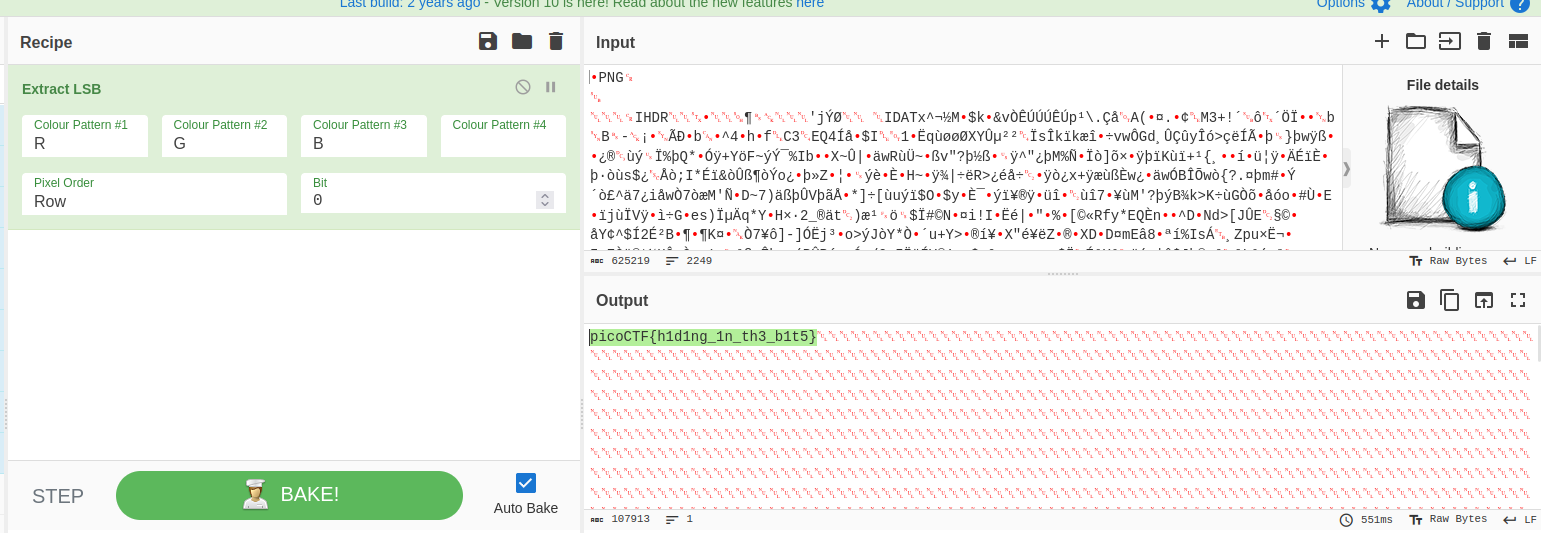Open a folder as input
This screenshot has width=1541, height=533.
click(1415, 41)
